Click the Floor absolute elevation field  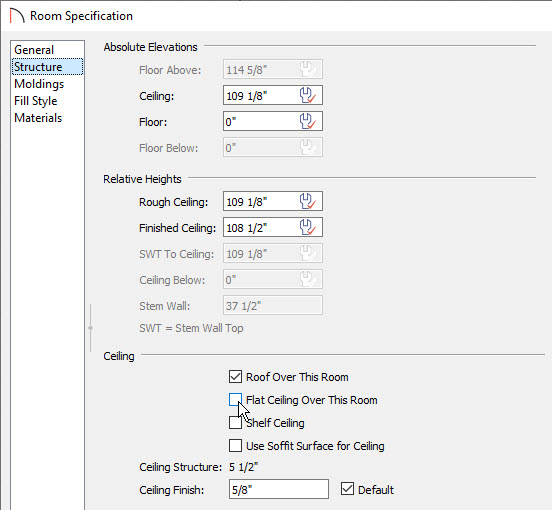273,121
